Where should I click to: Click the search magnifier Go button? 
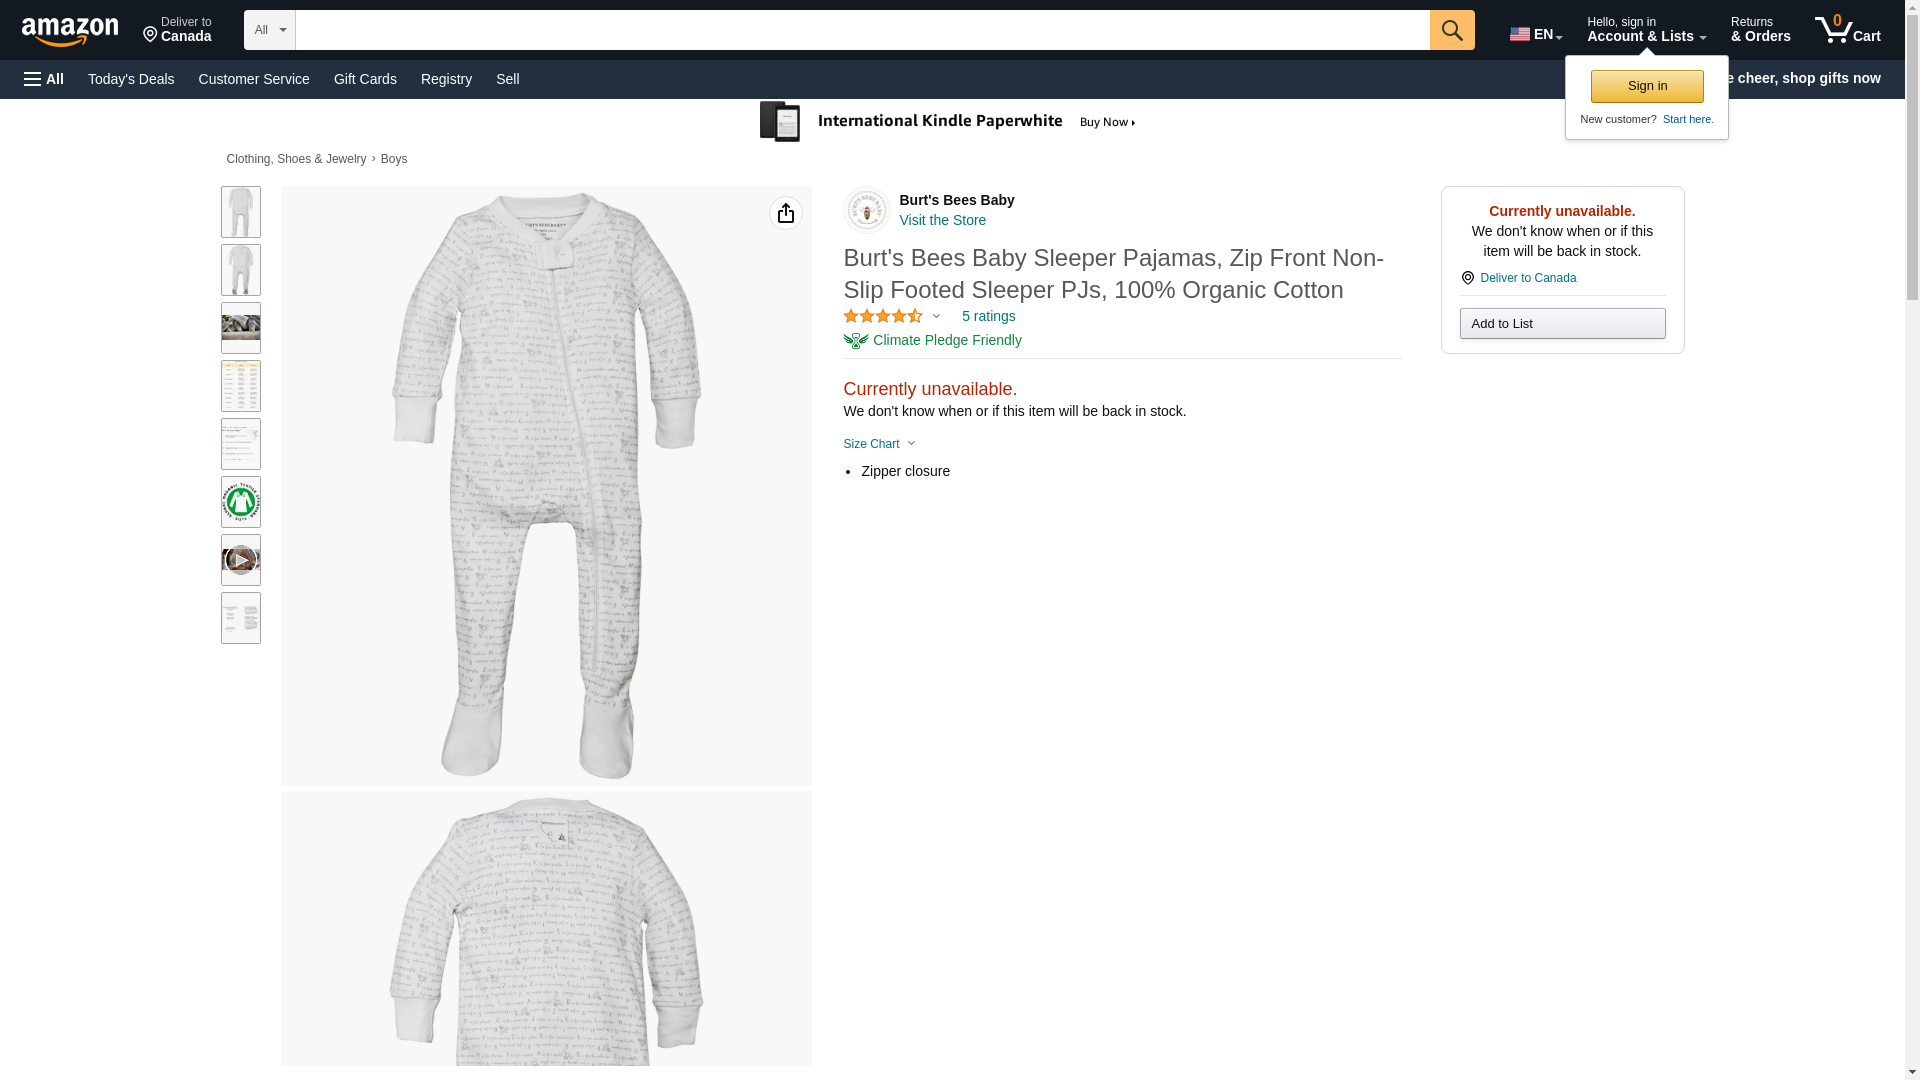pyautogui.click(x=1452, y=30)
